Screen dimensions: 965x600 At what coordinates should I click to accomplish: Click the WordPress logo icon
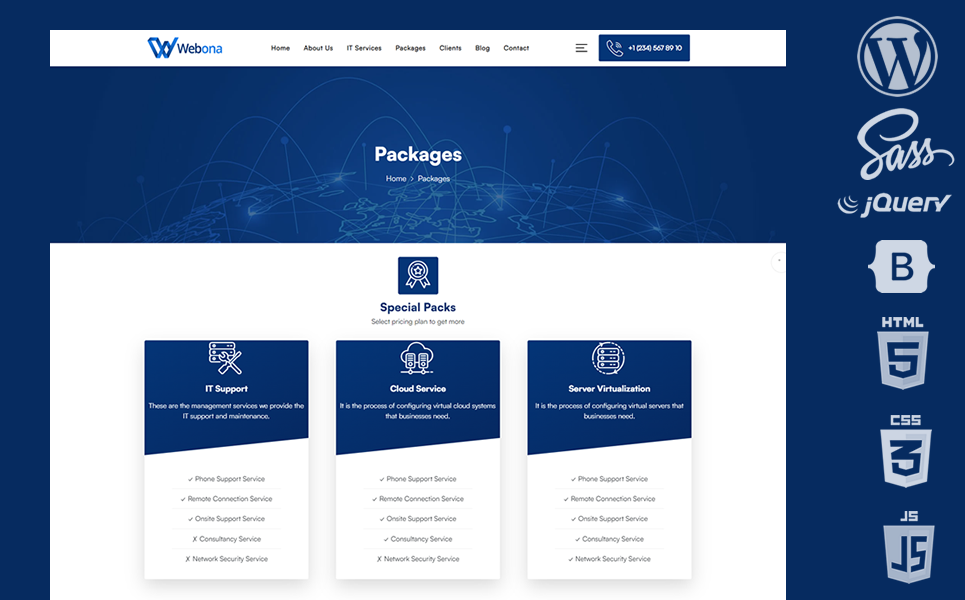click(x=897, y=56)
